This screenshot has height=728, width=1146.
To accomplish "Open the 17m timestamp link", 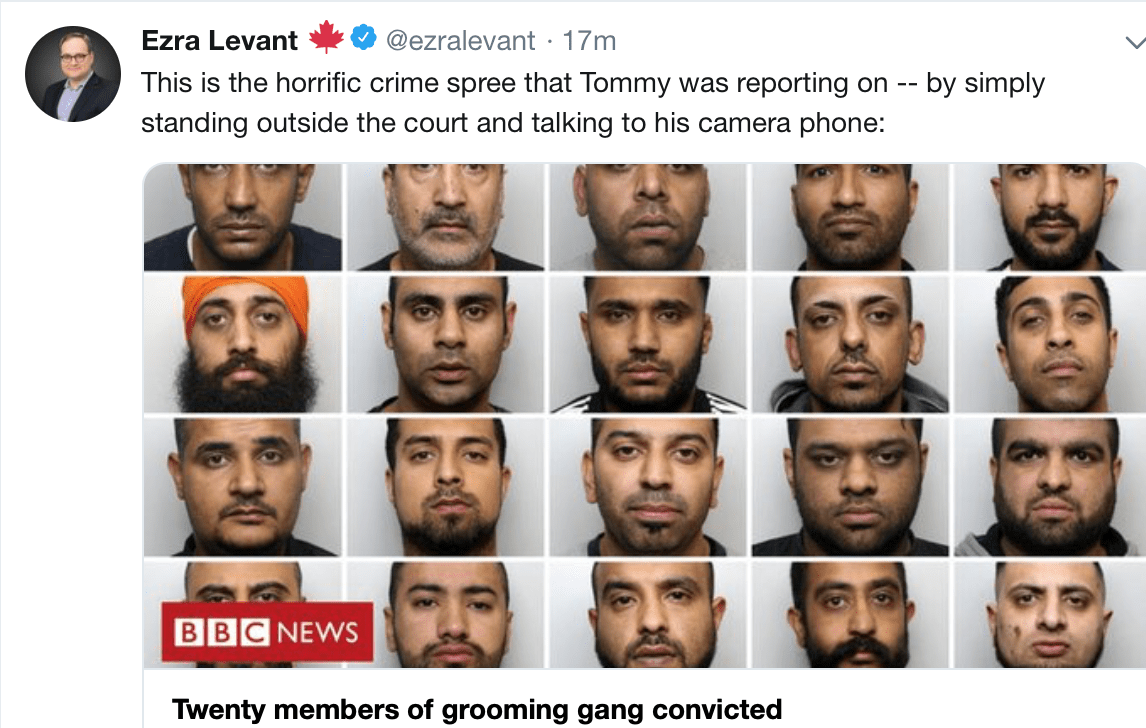I will [589, 41].
